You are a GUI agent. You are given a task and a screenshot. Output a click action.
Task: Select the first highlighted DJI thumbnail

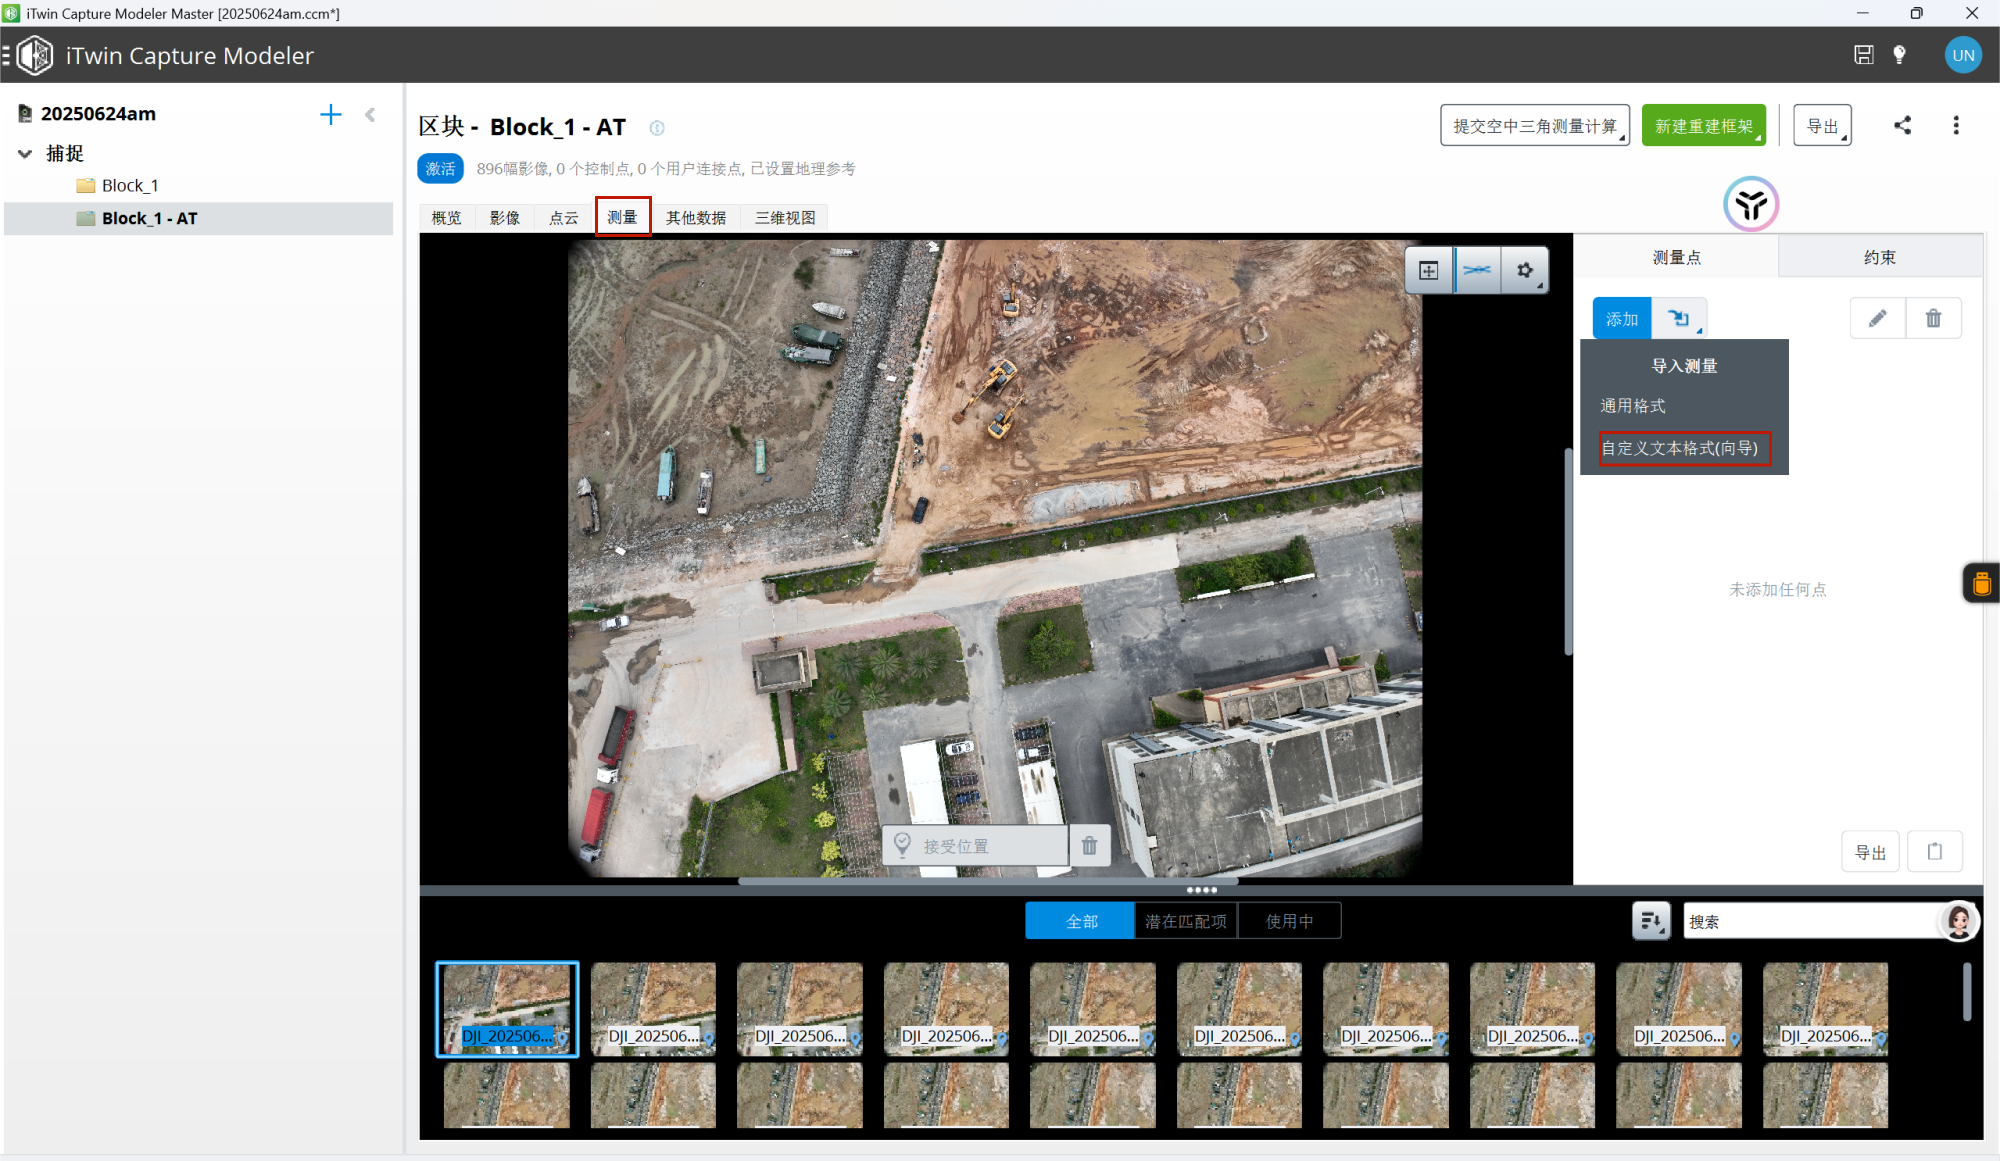[x=507, y=1009]
